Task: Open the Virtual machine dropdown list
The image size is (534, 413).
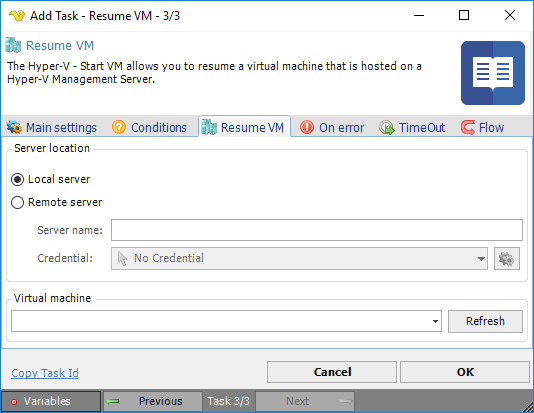Action: [435, 321]
